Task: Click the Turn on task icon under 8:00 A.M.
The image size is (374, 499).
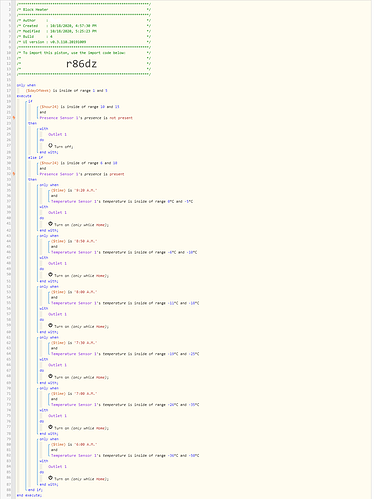Action: click(50, 326)
